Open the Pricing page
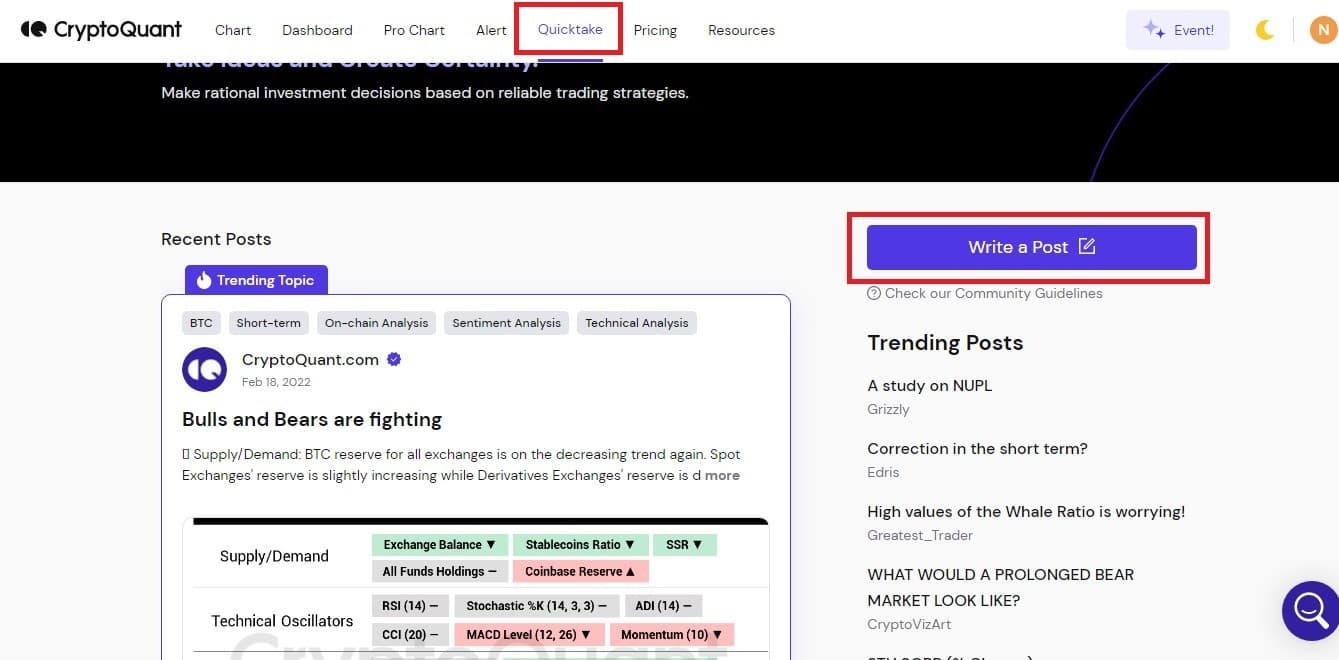 [x=655, y=30]
